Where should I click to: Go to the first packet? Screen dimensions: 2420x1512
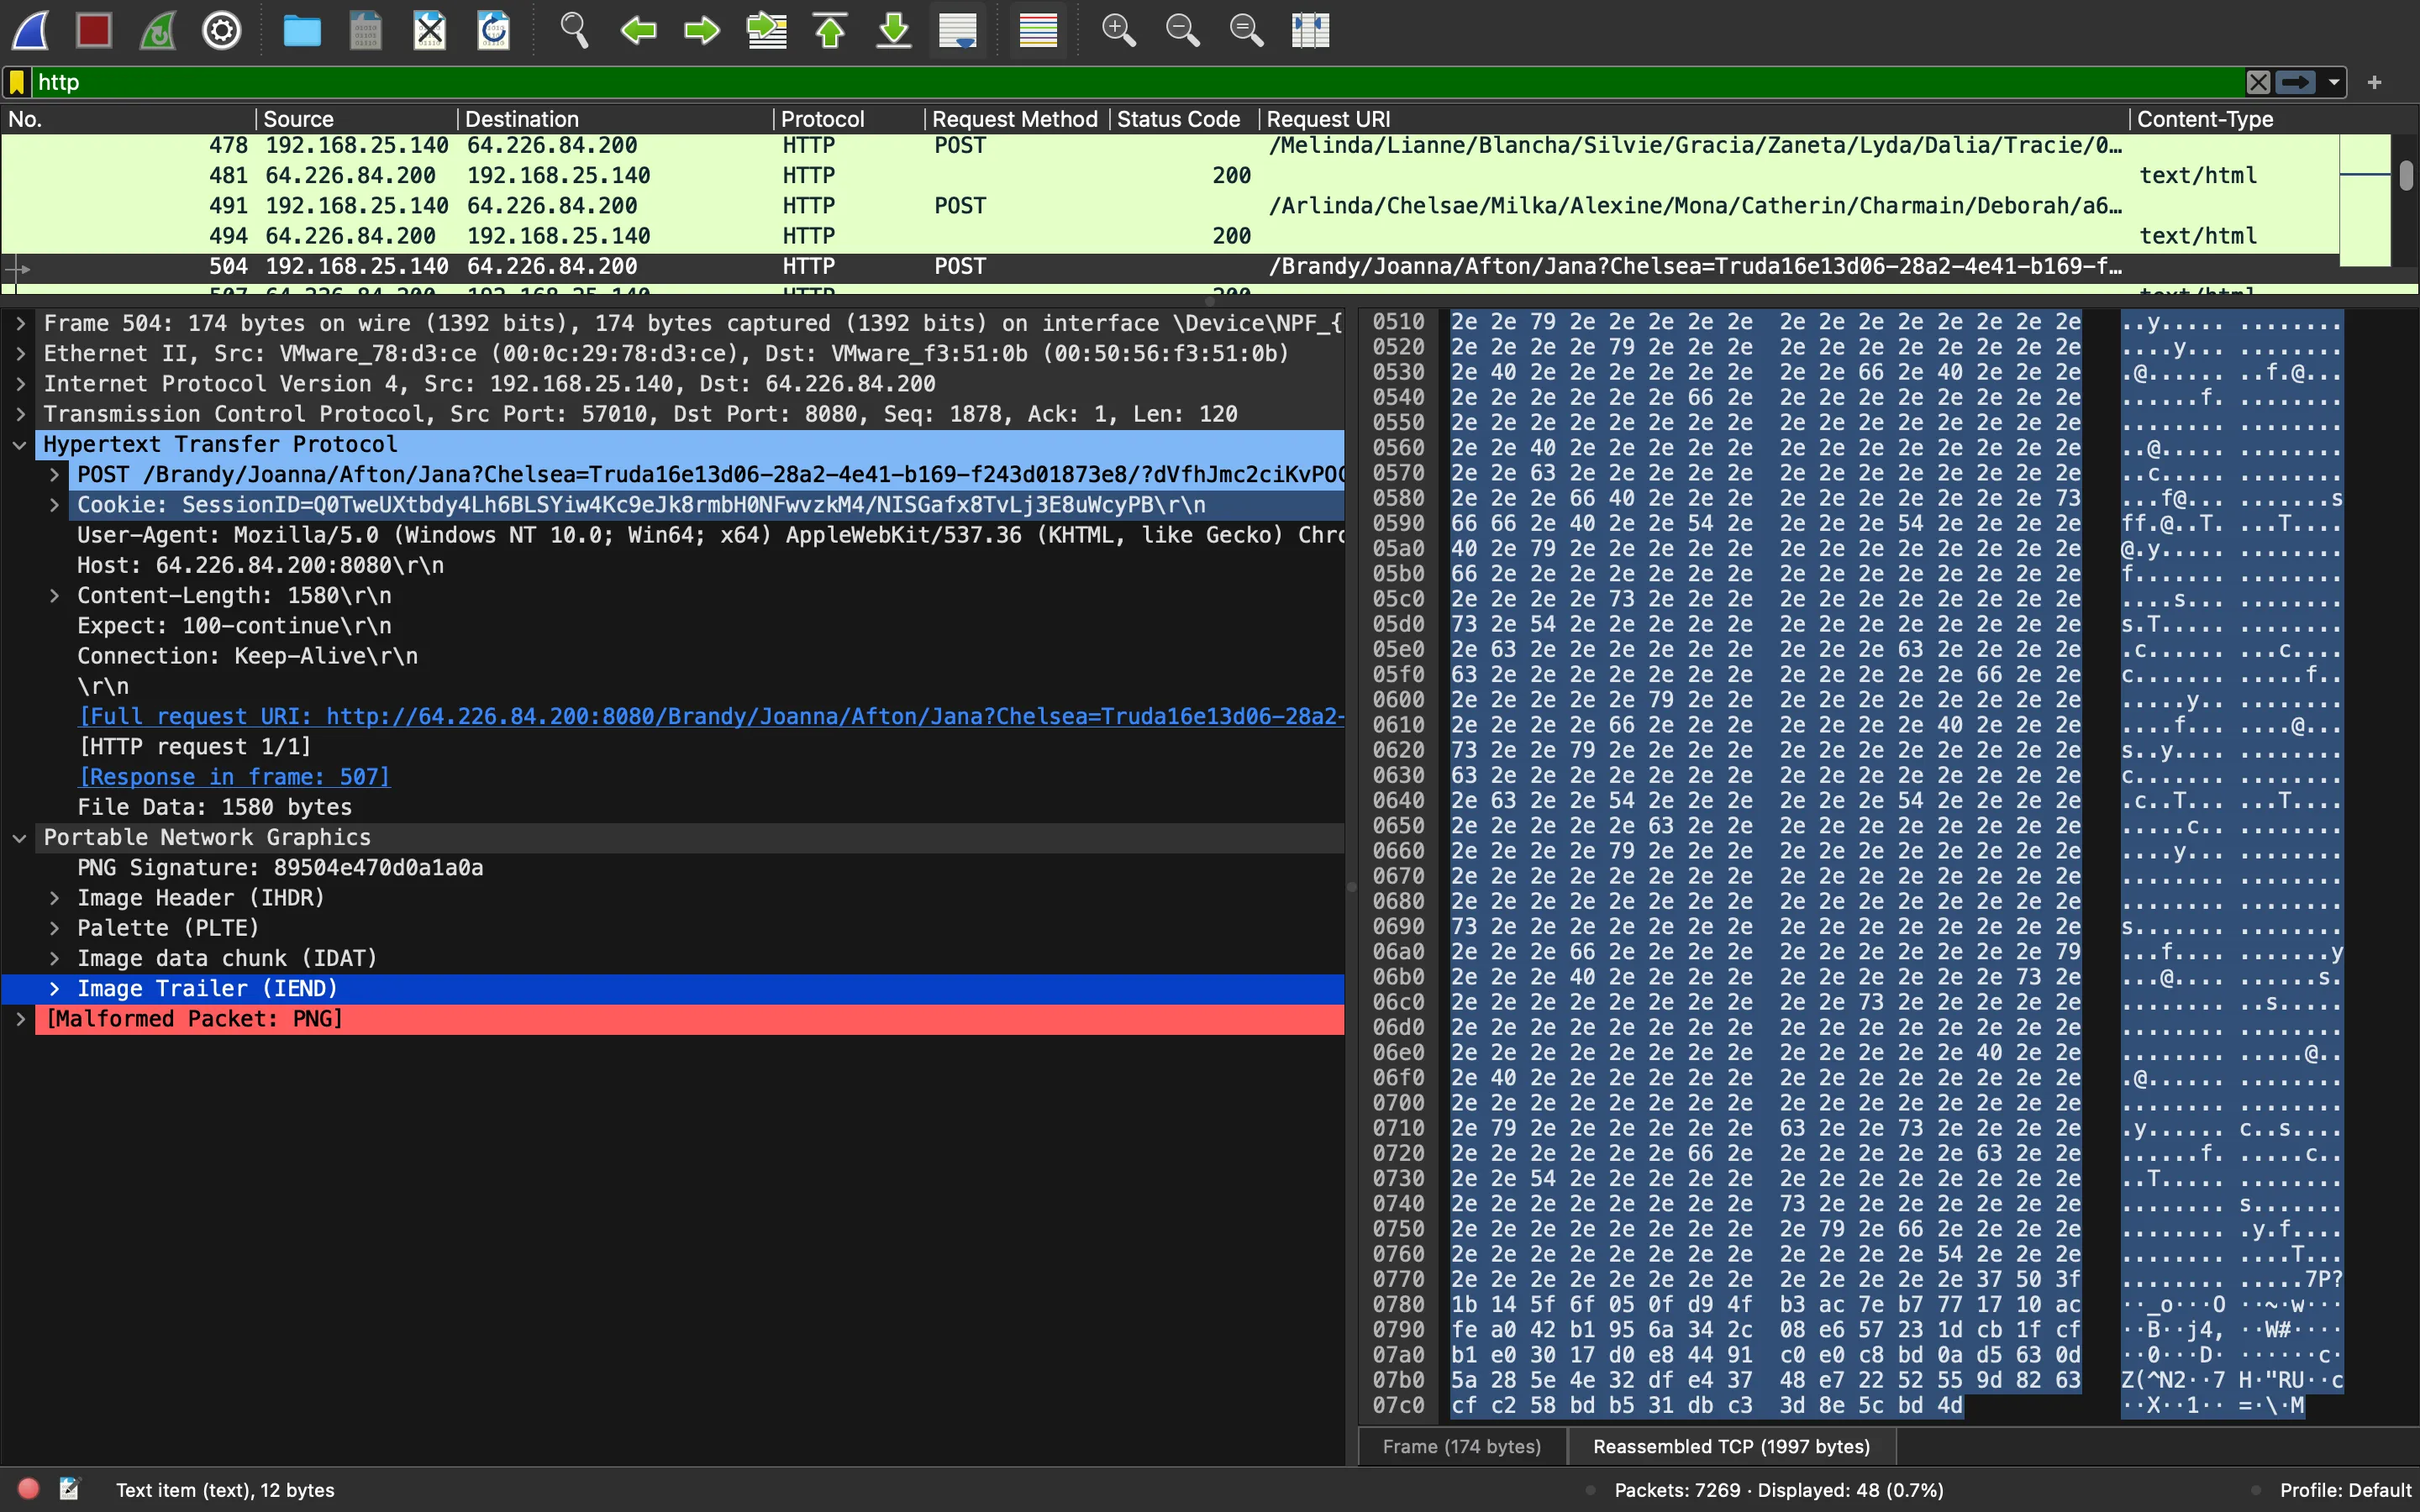pos(830,30)
